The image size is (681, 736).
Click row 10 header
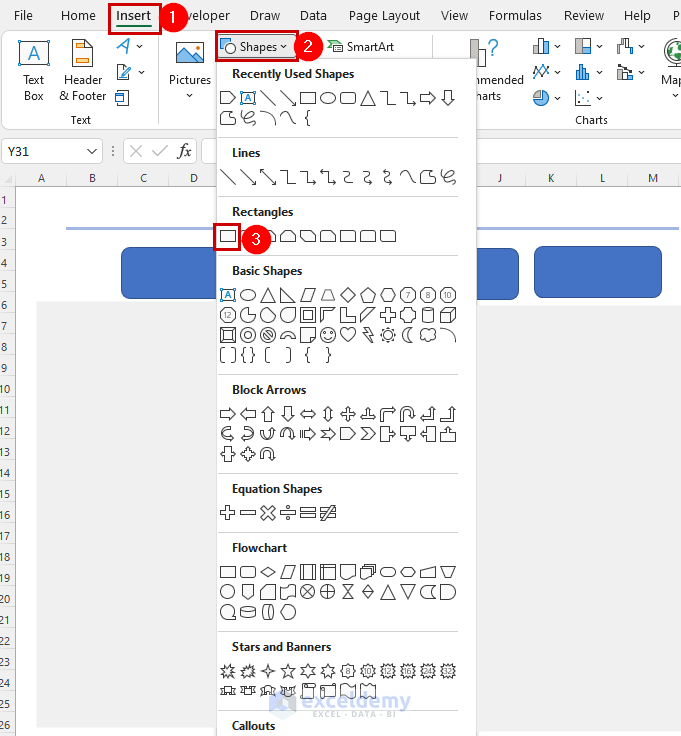(x=5, y=389)
